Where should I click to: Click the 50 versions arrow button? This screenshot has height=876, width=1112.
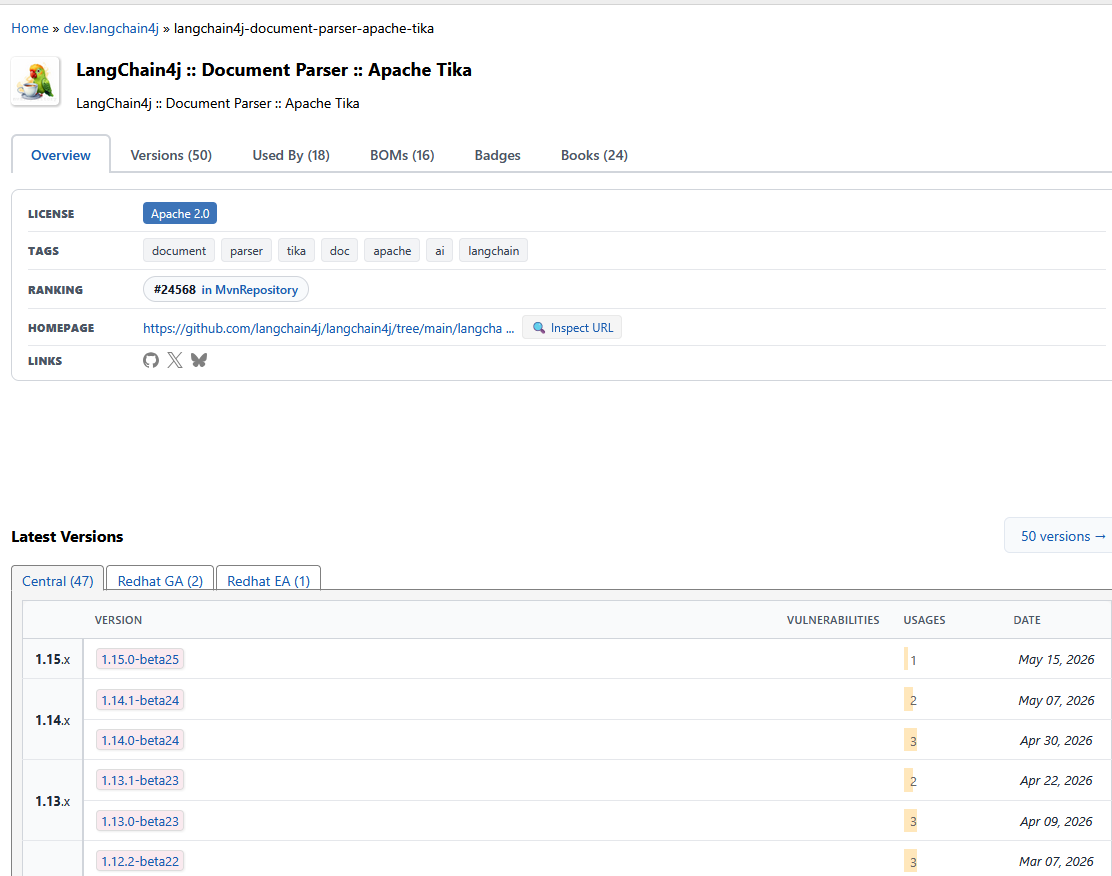click(1062, 536)
